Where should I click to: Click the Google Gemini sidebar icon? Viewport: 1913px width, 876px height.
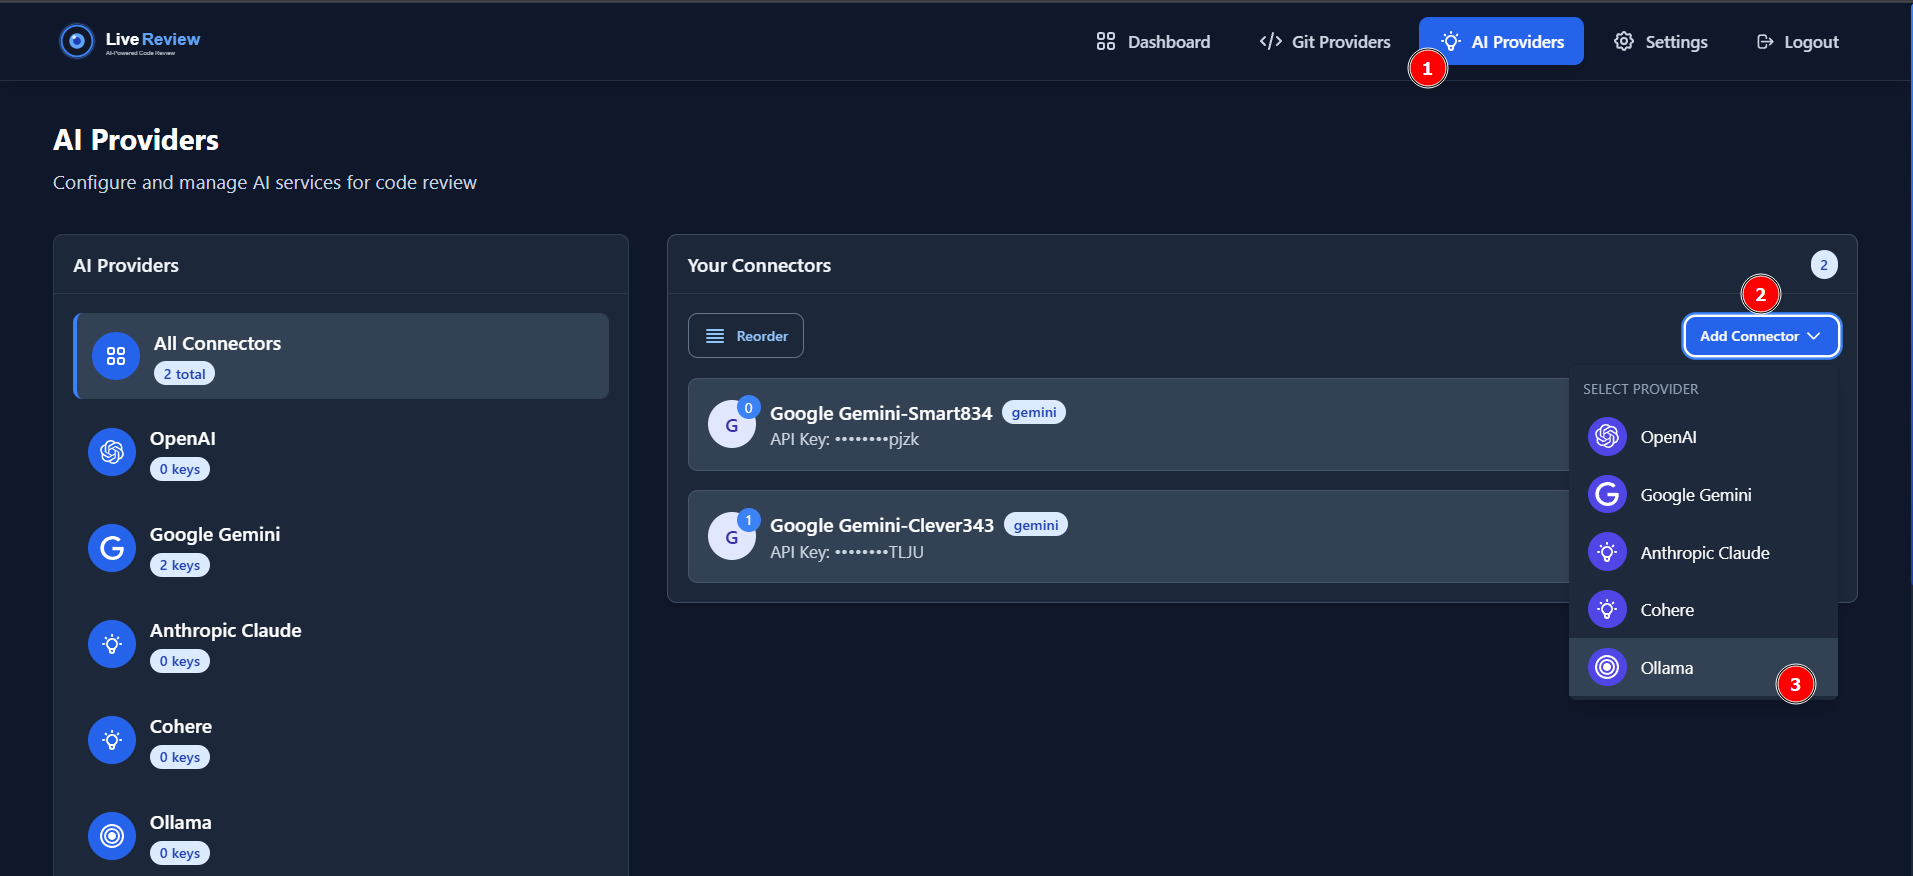pos(112,548)
